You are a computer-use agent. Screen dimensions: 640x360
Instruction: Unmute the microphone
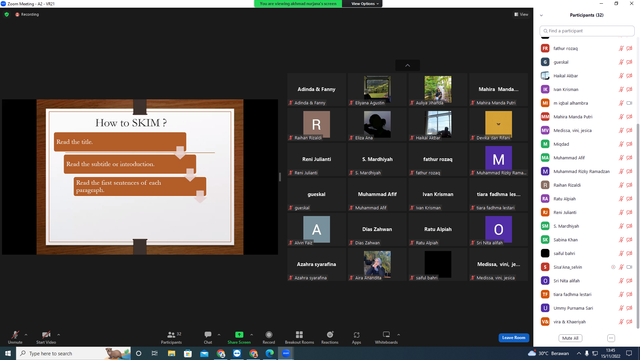tap(15, 337)
